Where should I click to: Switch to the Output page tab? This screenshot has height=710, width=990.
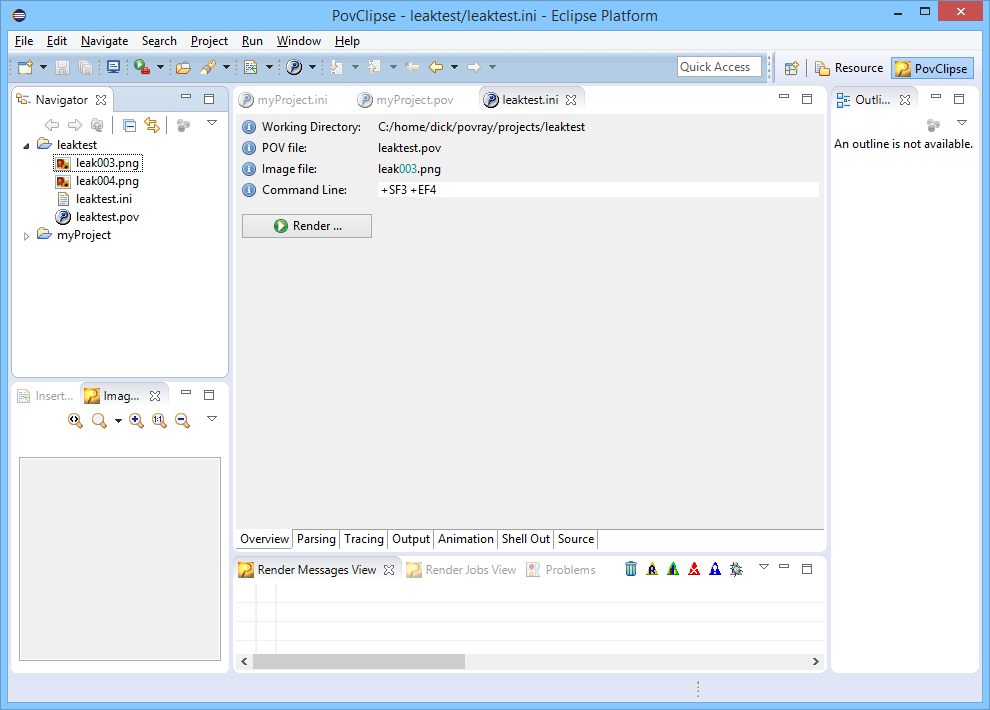coord(411,539)
